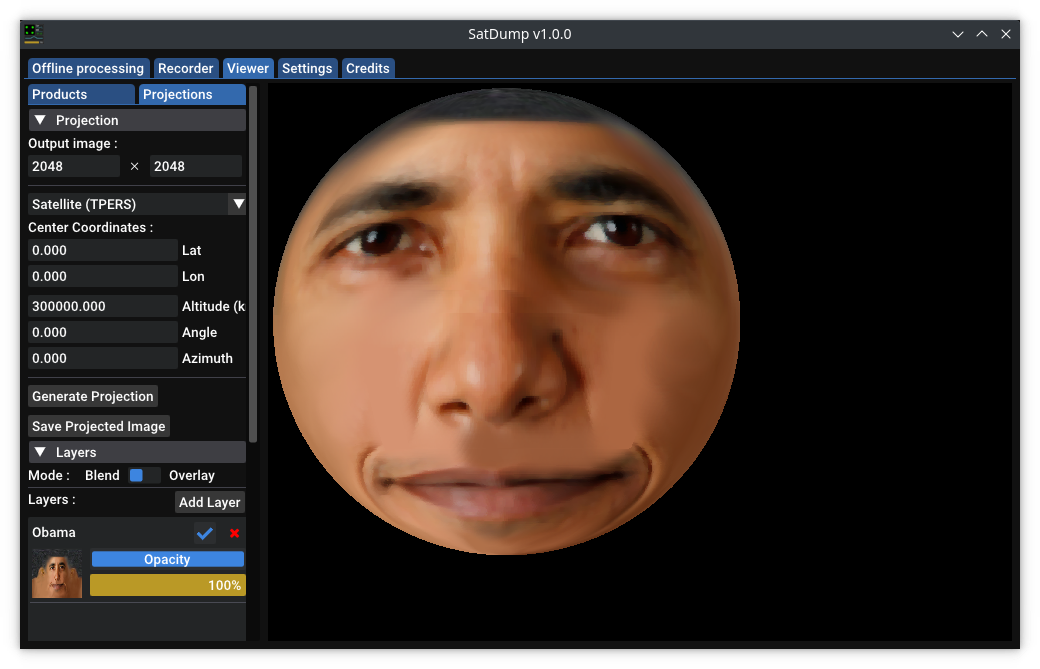Click the 'Blend' mode label
The image size is (1040, 669).
[x=102, y=475]
